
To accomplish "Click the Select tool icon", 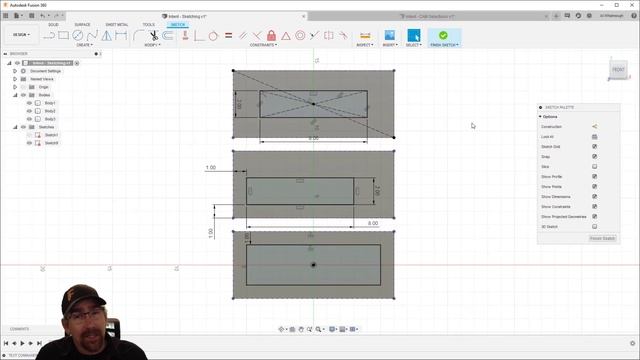I will (x=413, y=35).
